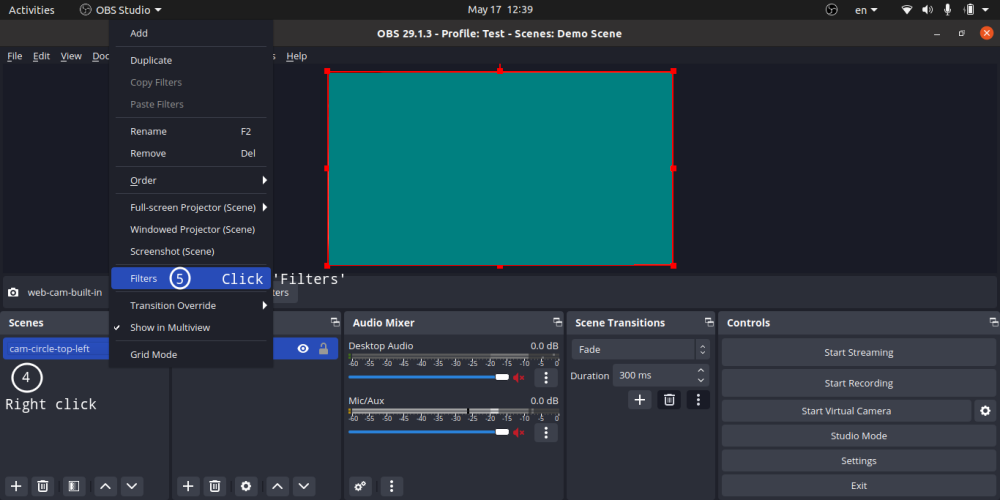Expand Transition Override submenu

(x=191, y=305)
